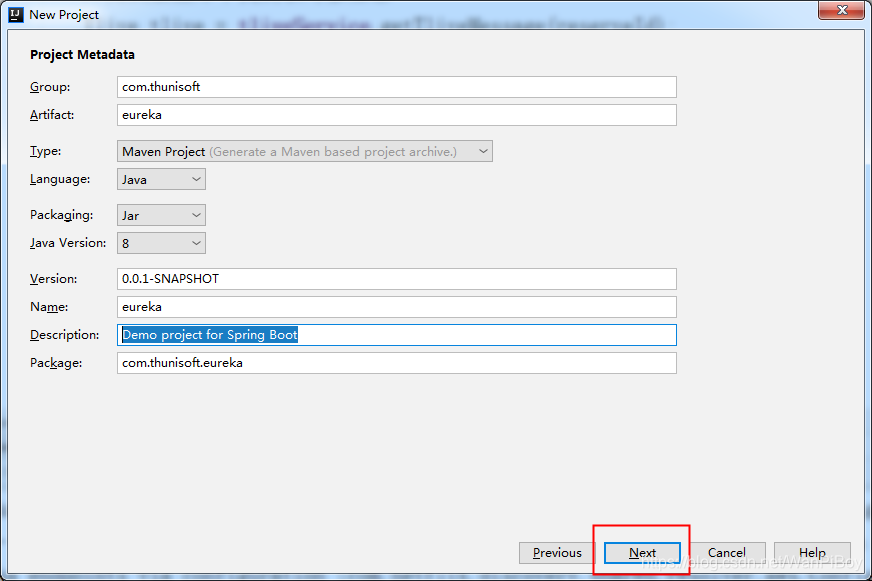The width and height of the screenshot is (872, 581).
Task: Click the Version field with 0.0.1-SNAPSHOT
Action: pyautogui.click(x=397, y=279)
